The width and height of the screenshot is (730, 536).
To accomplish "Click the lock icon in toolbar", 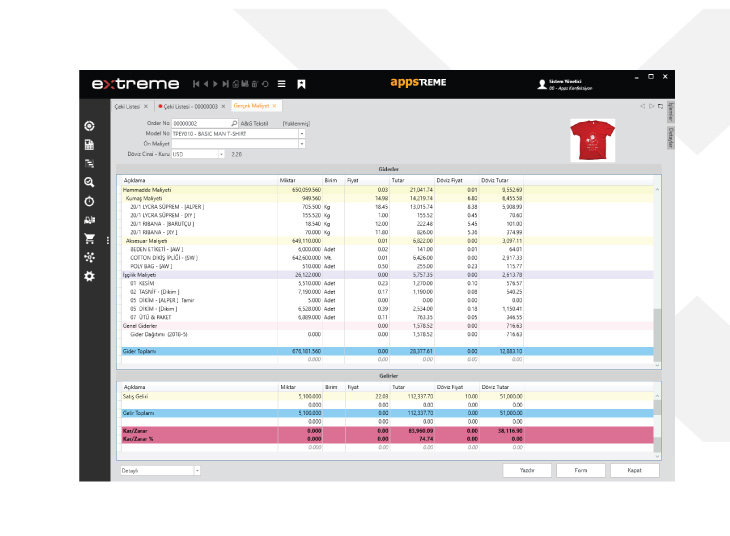I will pyautogui.click(x=236, y=84).
